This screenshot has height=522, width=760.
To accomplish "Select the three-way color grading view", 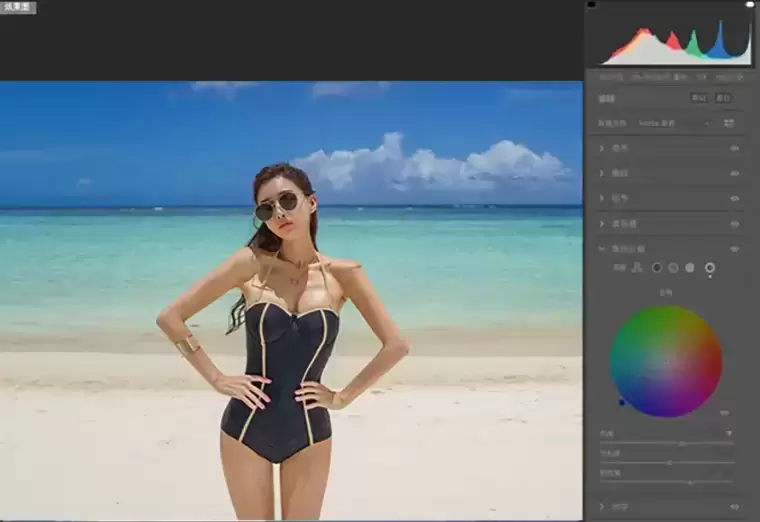I will 636,268.
